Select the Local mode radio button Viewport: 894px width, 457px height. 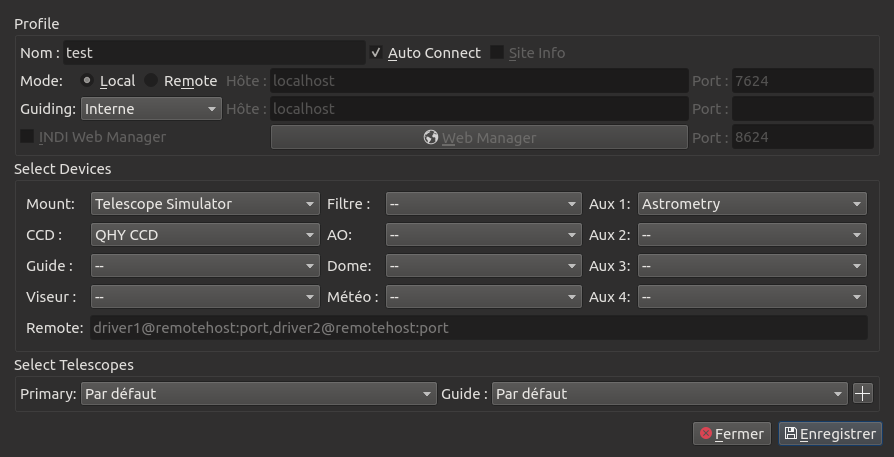[88, 81]
